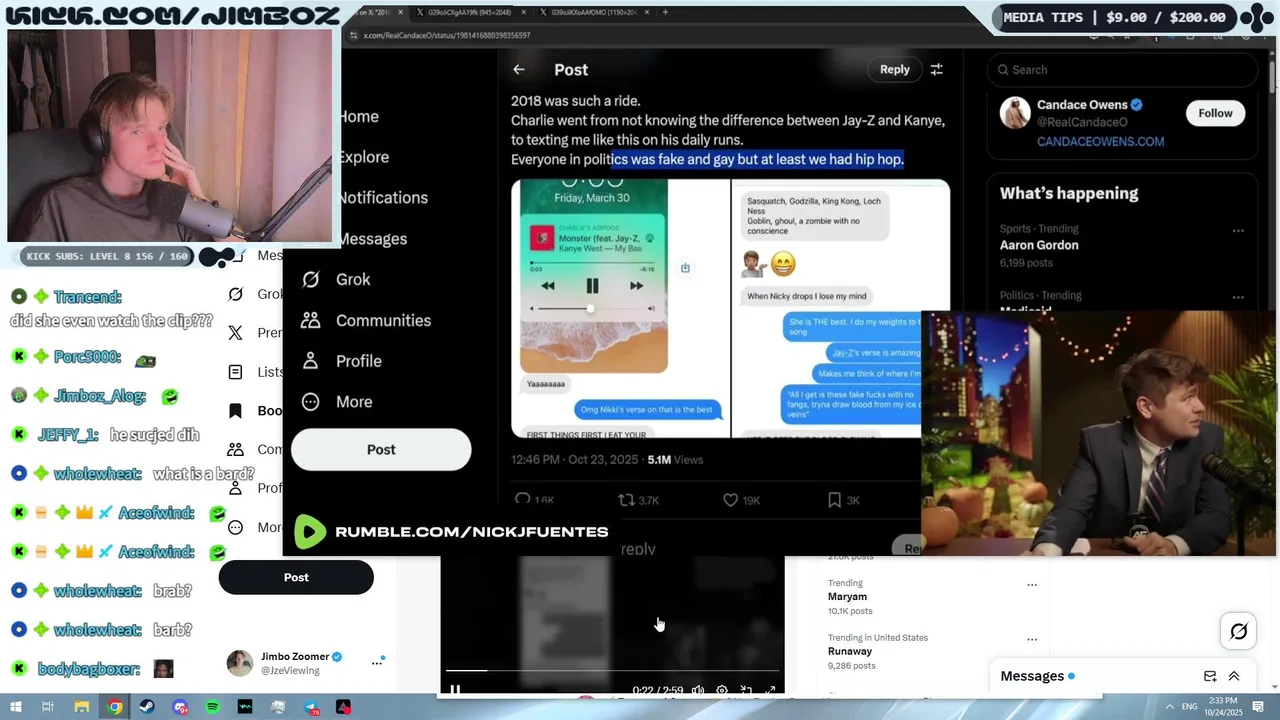Open options menu for Runaway trend
This screenshot has height=720, width=1280.
tap(1032, 640)
